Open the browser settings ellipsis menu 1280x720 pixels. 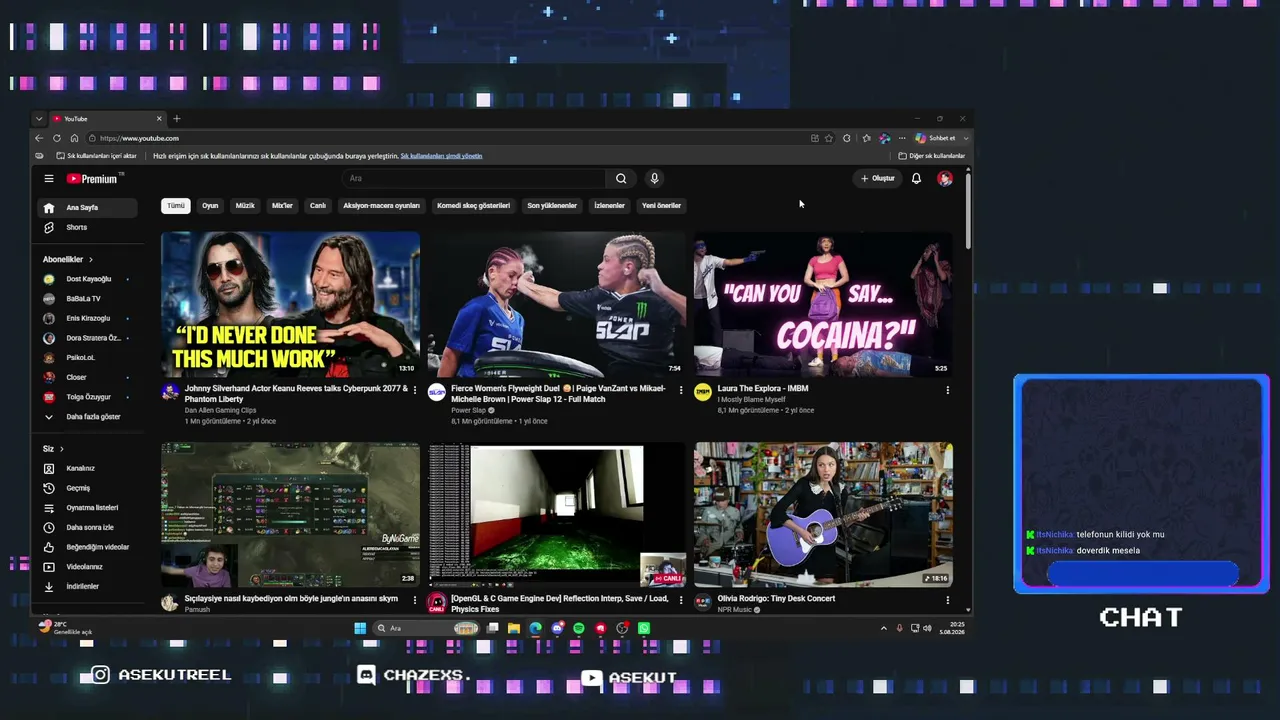(x=902, y=138)
